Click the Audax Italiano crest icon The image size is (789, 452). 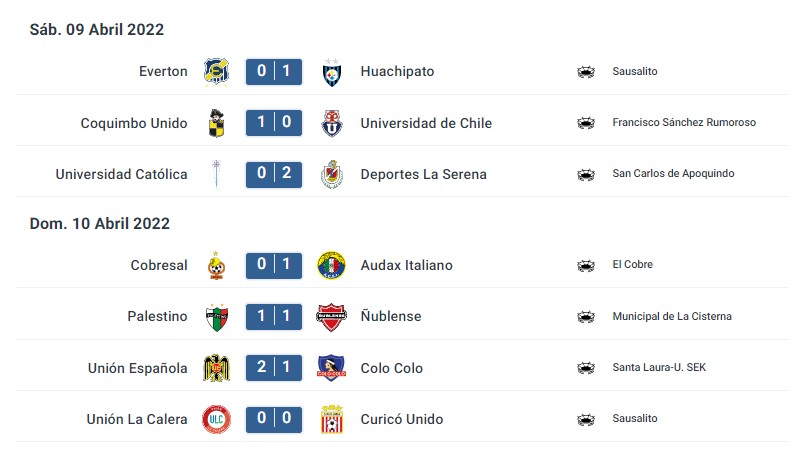(331, 265)
